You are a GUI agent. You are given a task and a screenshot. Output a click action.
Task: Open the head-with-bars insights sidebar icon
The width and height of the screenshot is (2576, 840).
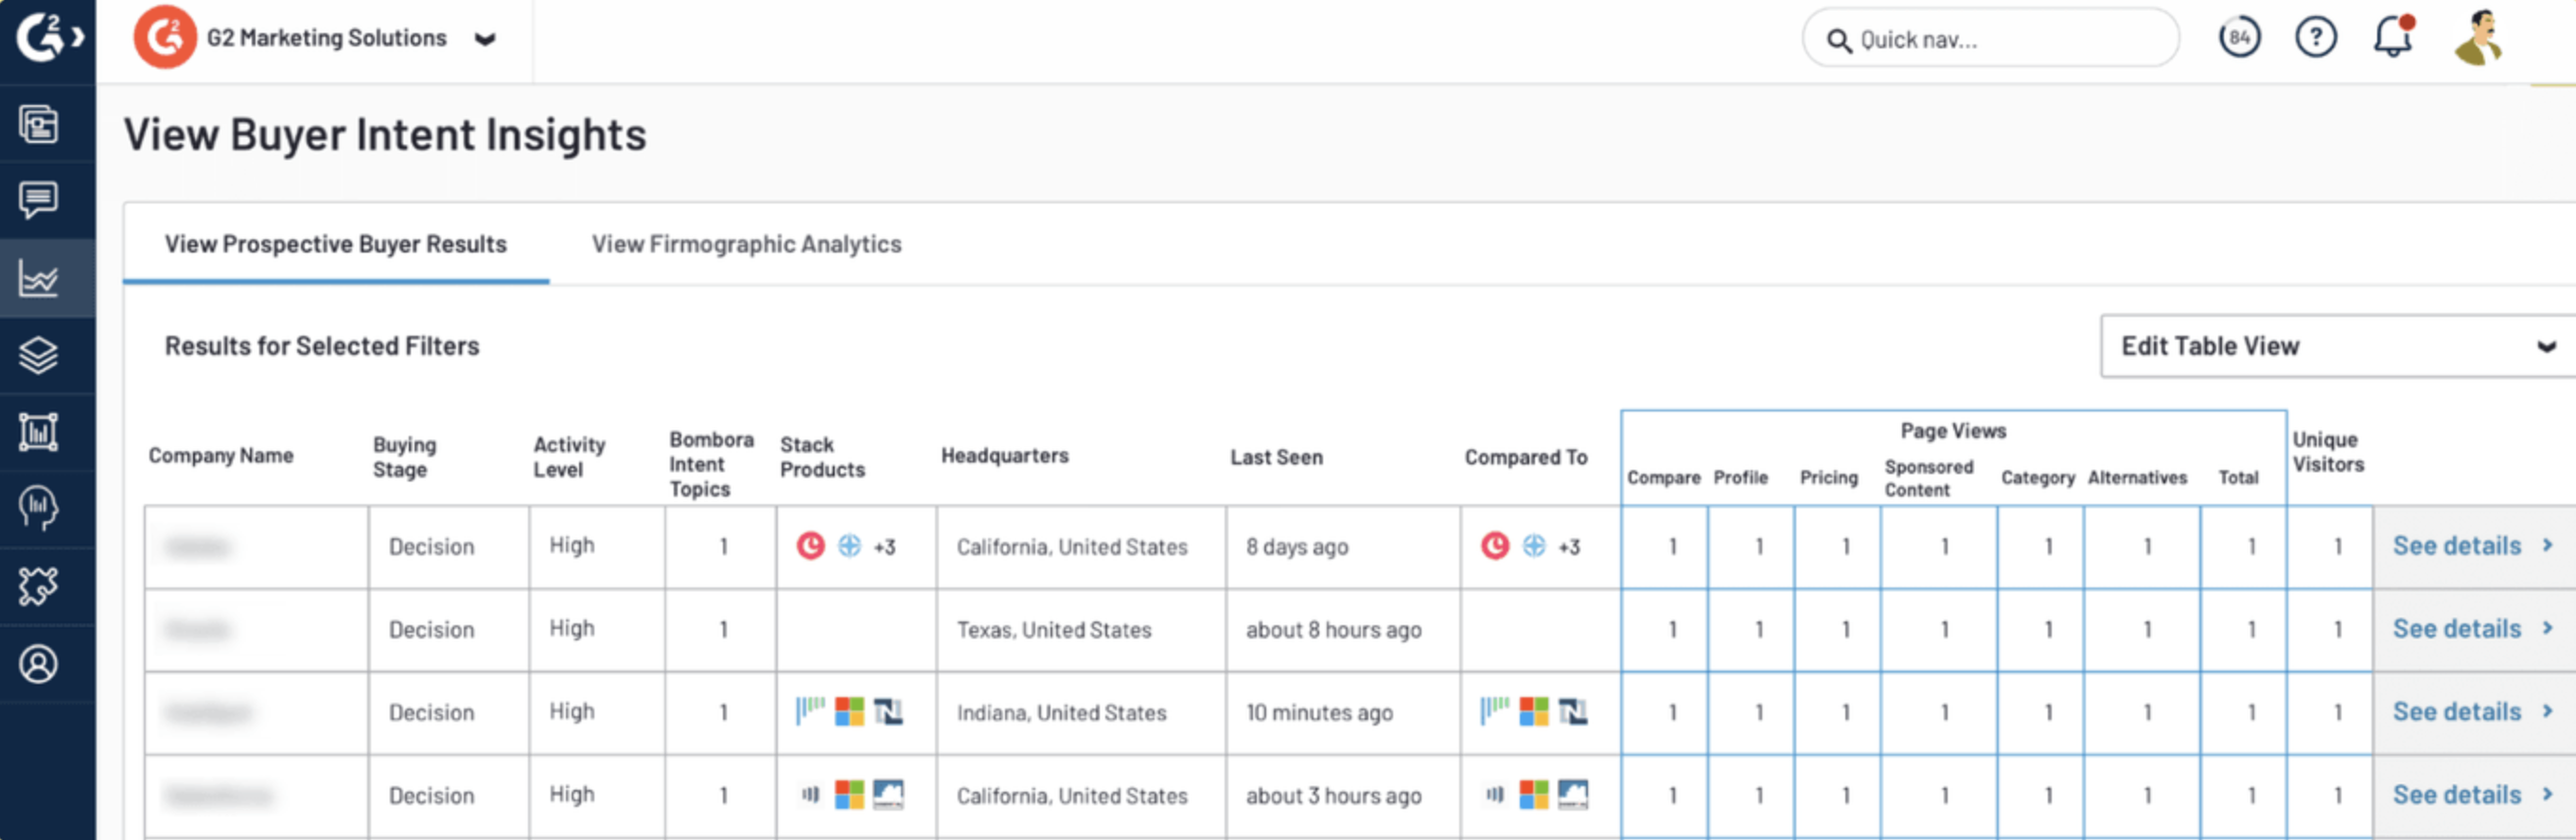coord(38,508)
